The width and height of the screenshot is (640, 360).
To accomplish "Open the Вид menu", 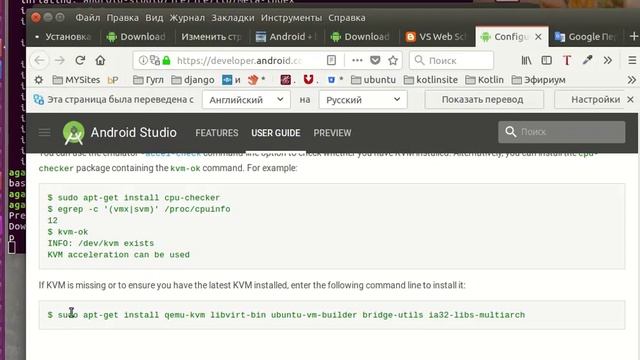I will pos(154,18).
